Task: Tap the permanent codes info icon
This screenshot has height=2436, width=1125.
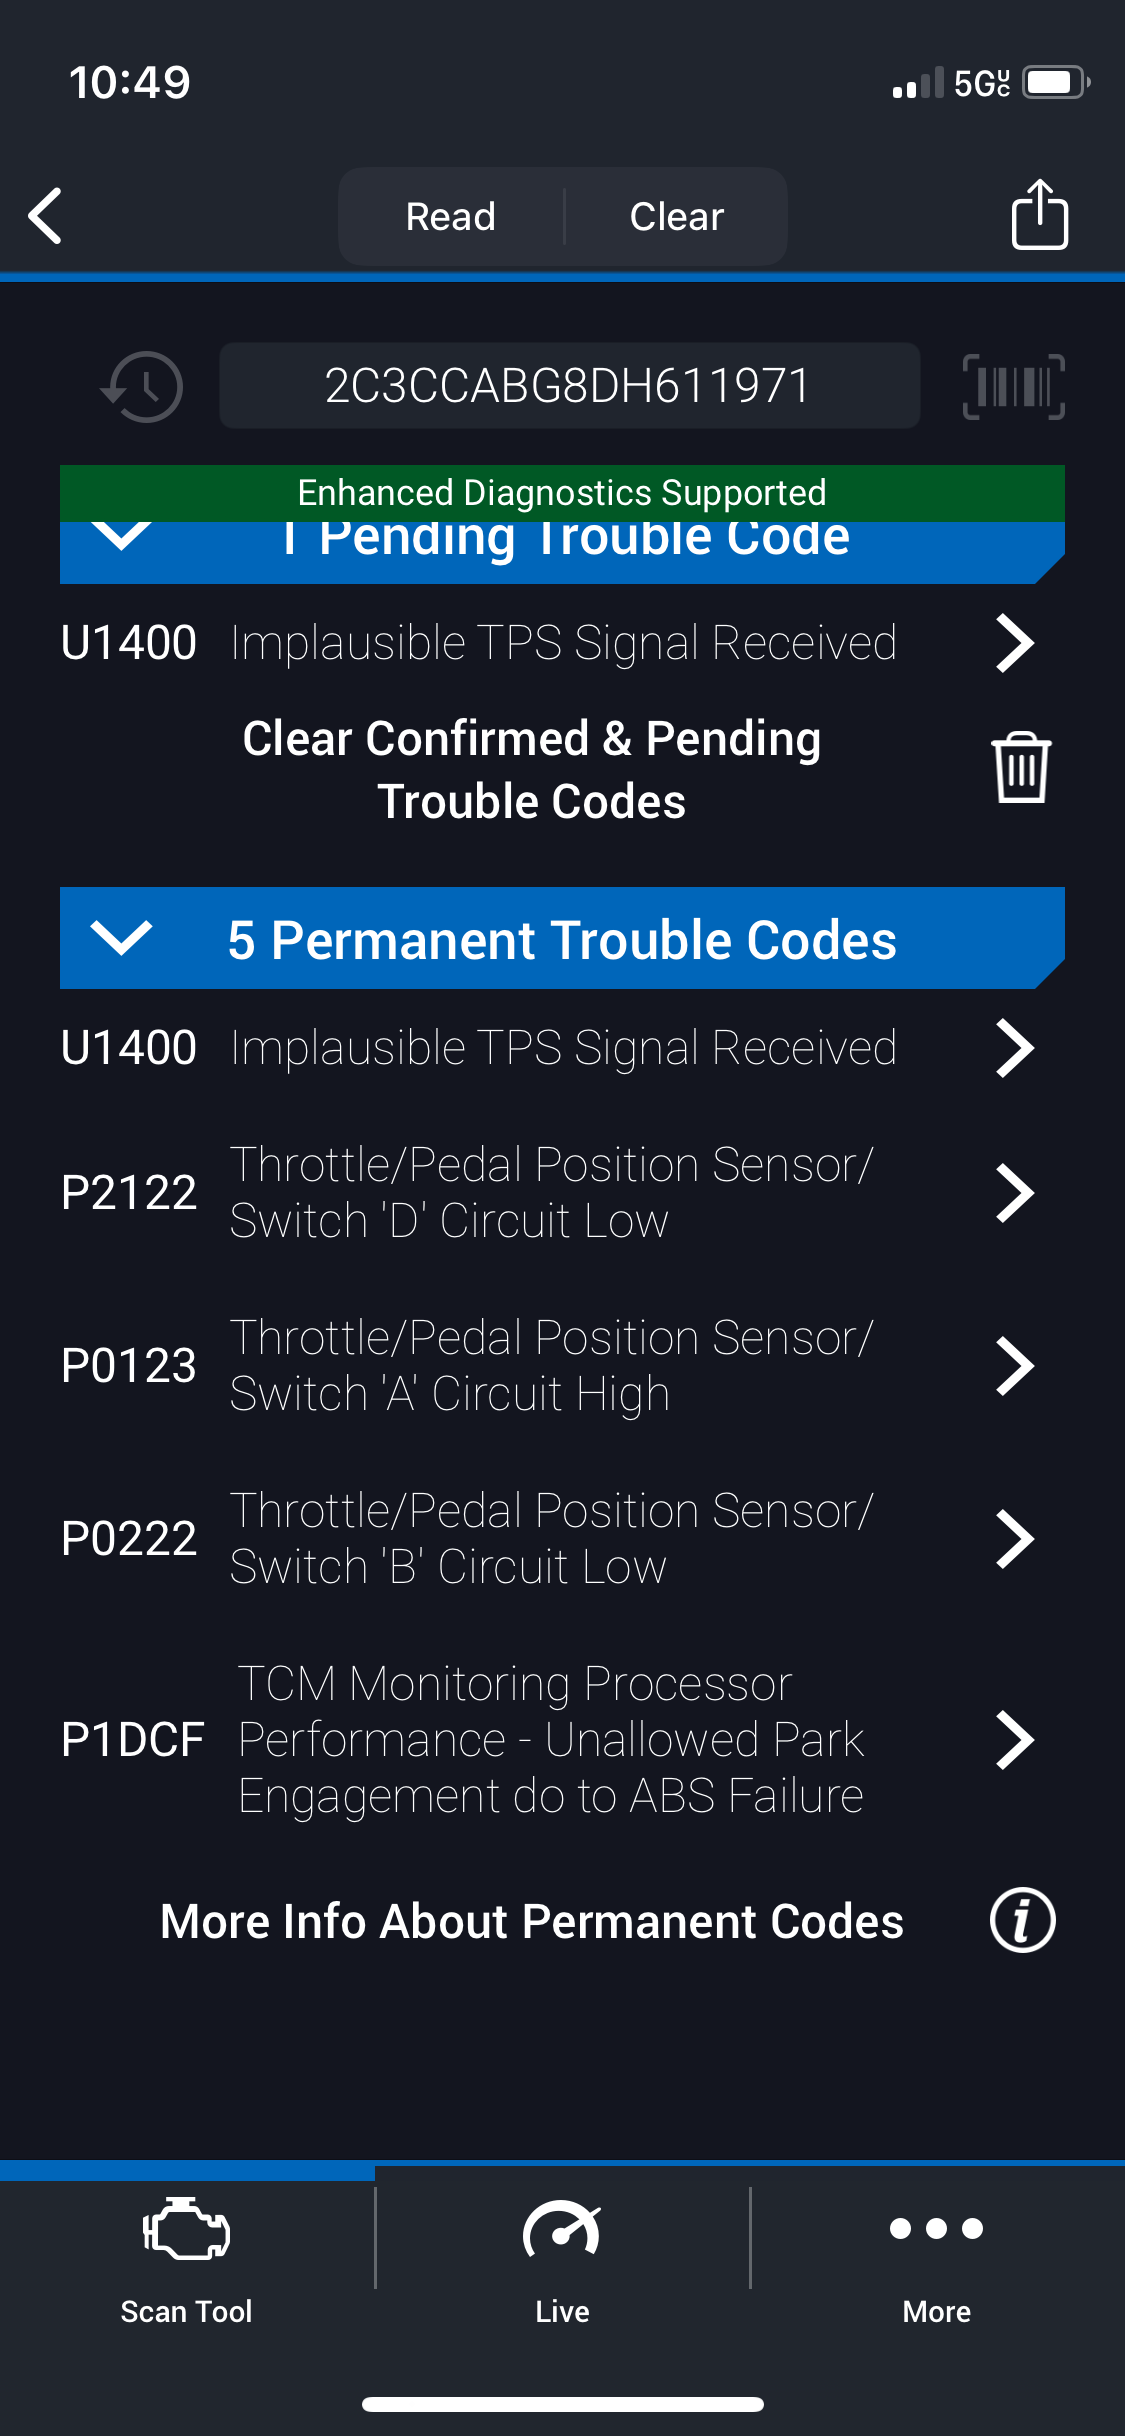Action: pos(1022,1920)
